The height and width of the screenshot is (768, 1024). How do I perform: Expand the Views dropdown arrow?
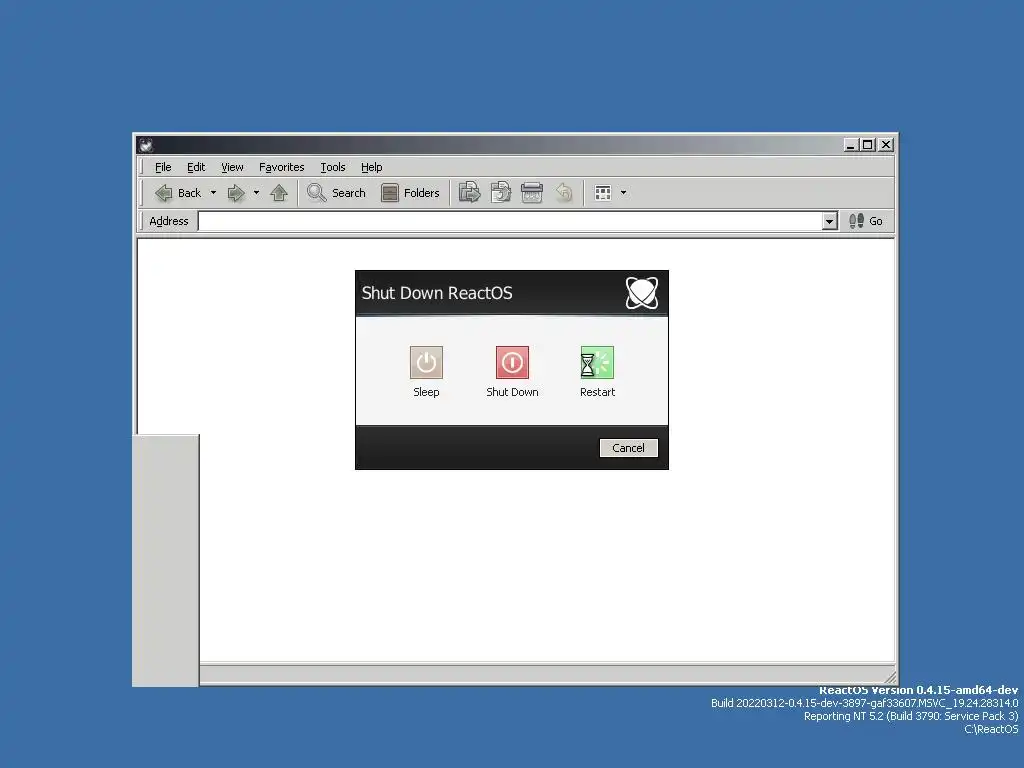(623, 193)
